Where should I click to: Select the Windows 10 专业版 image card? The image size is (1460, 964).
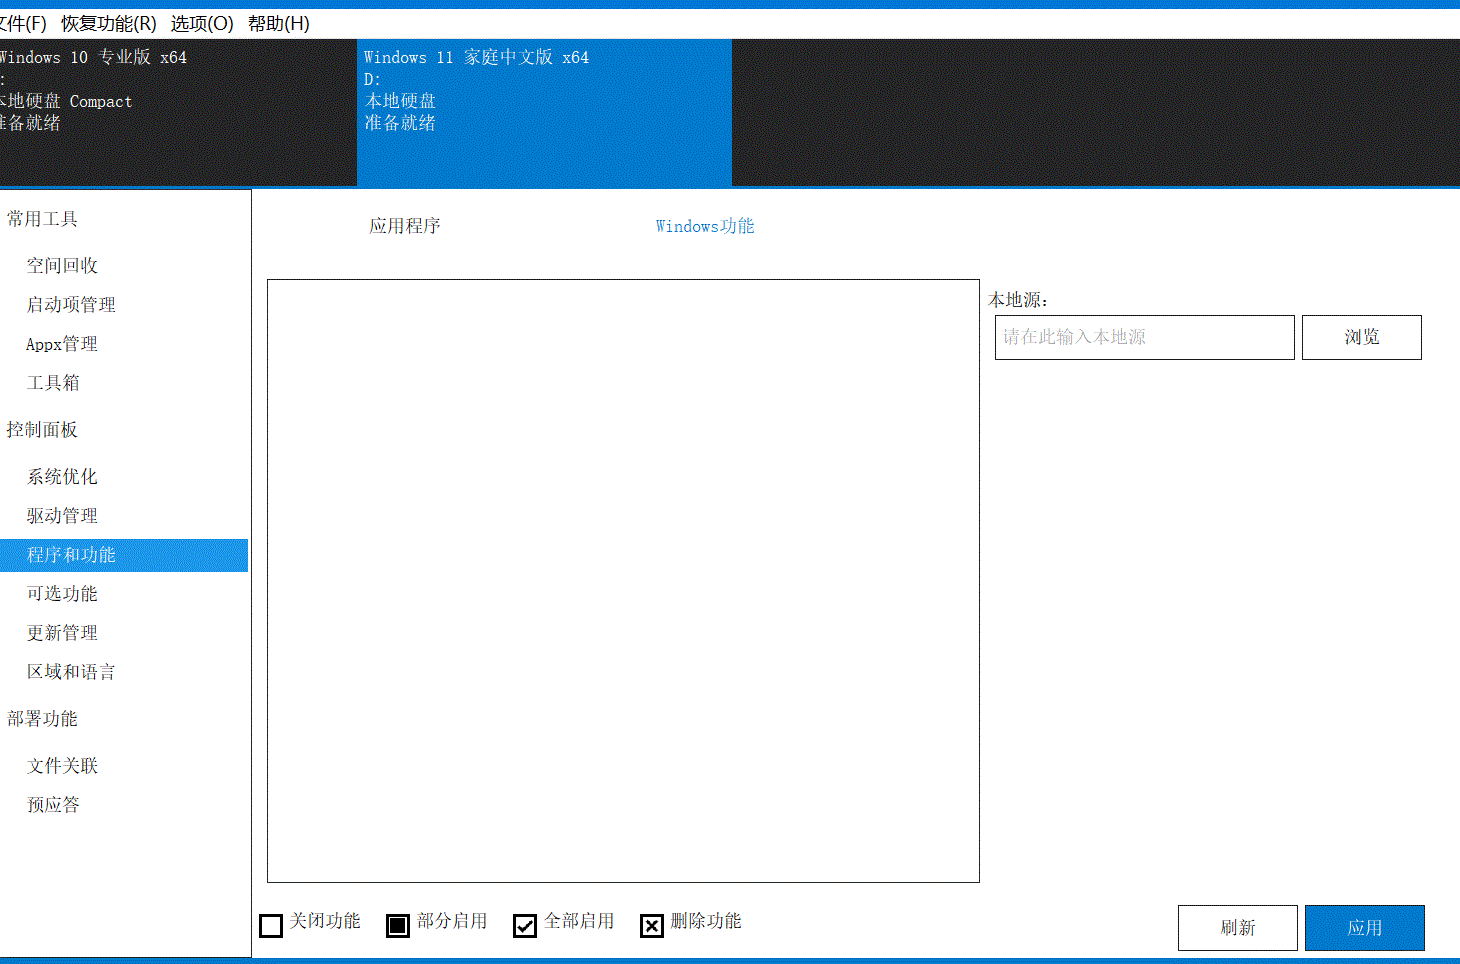click(178, 112)
